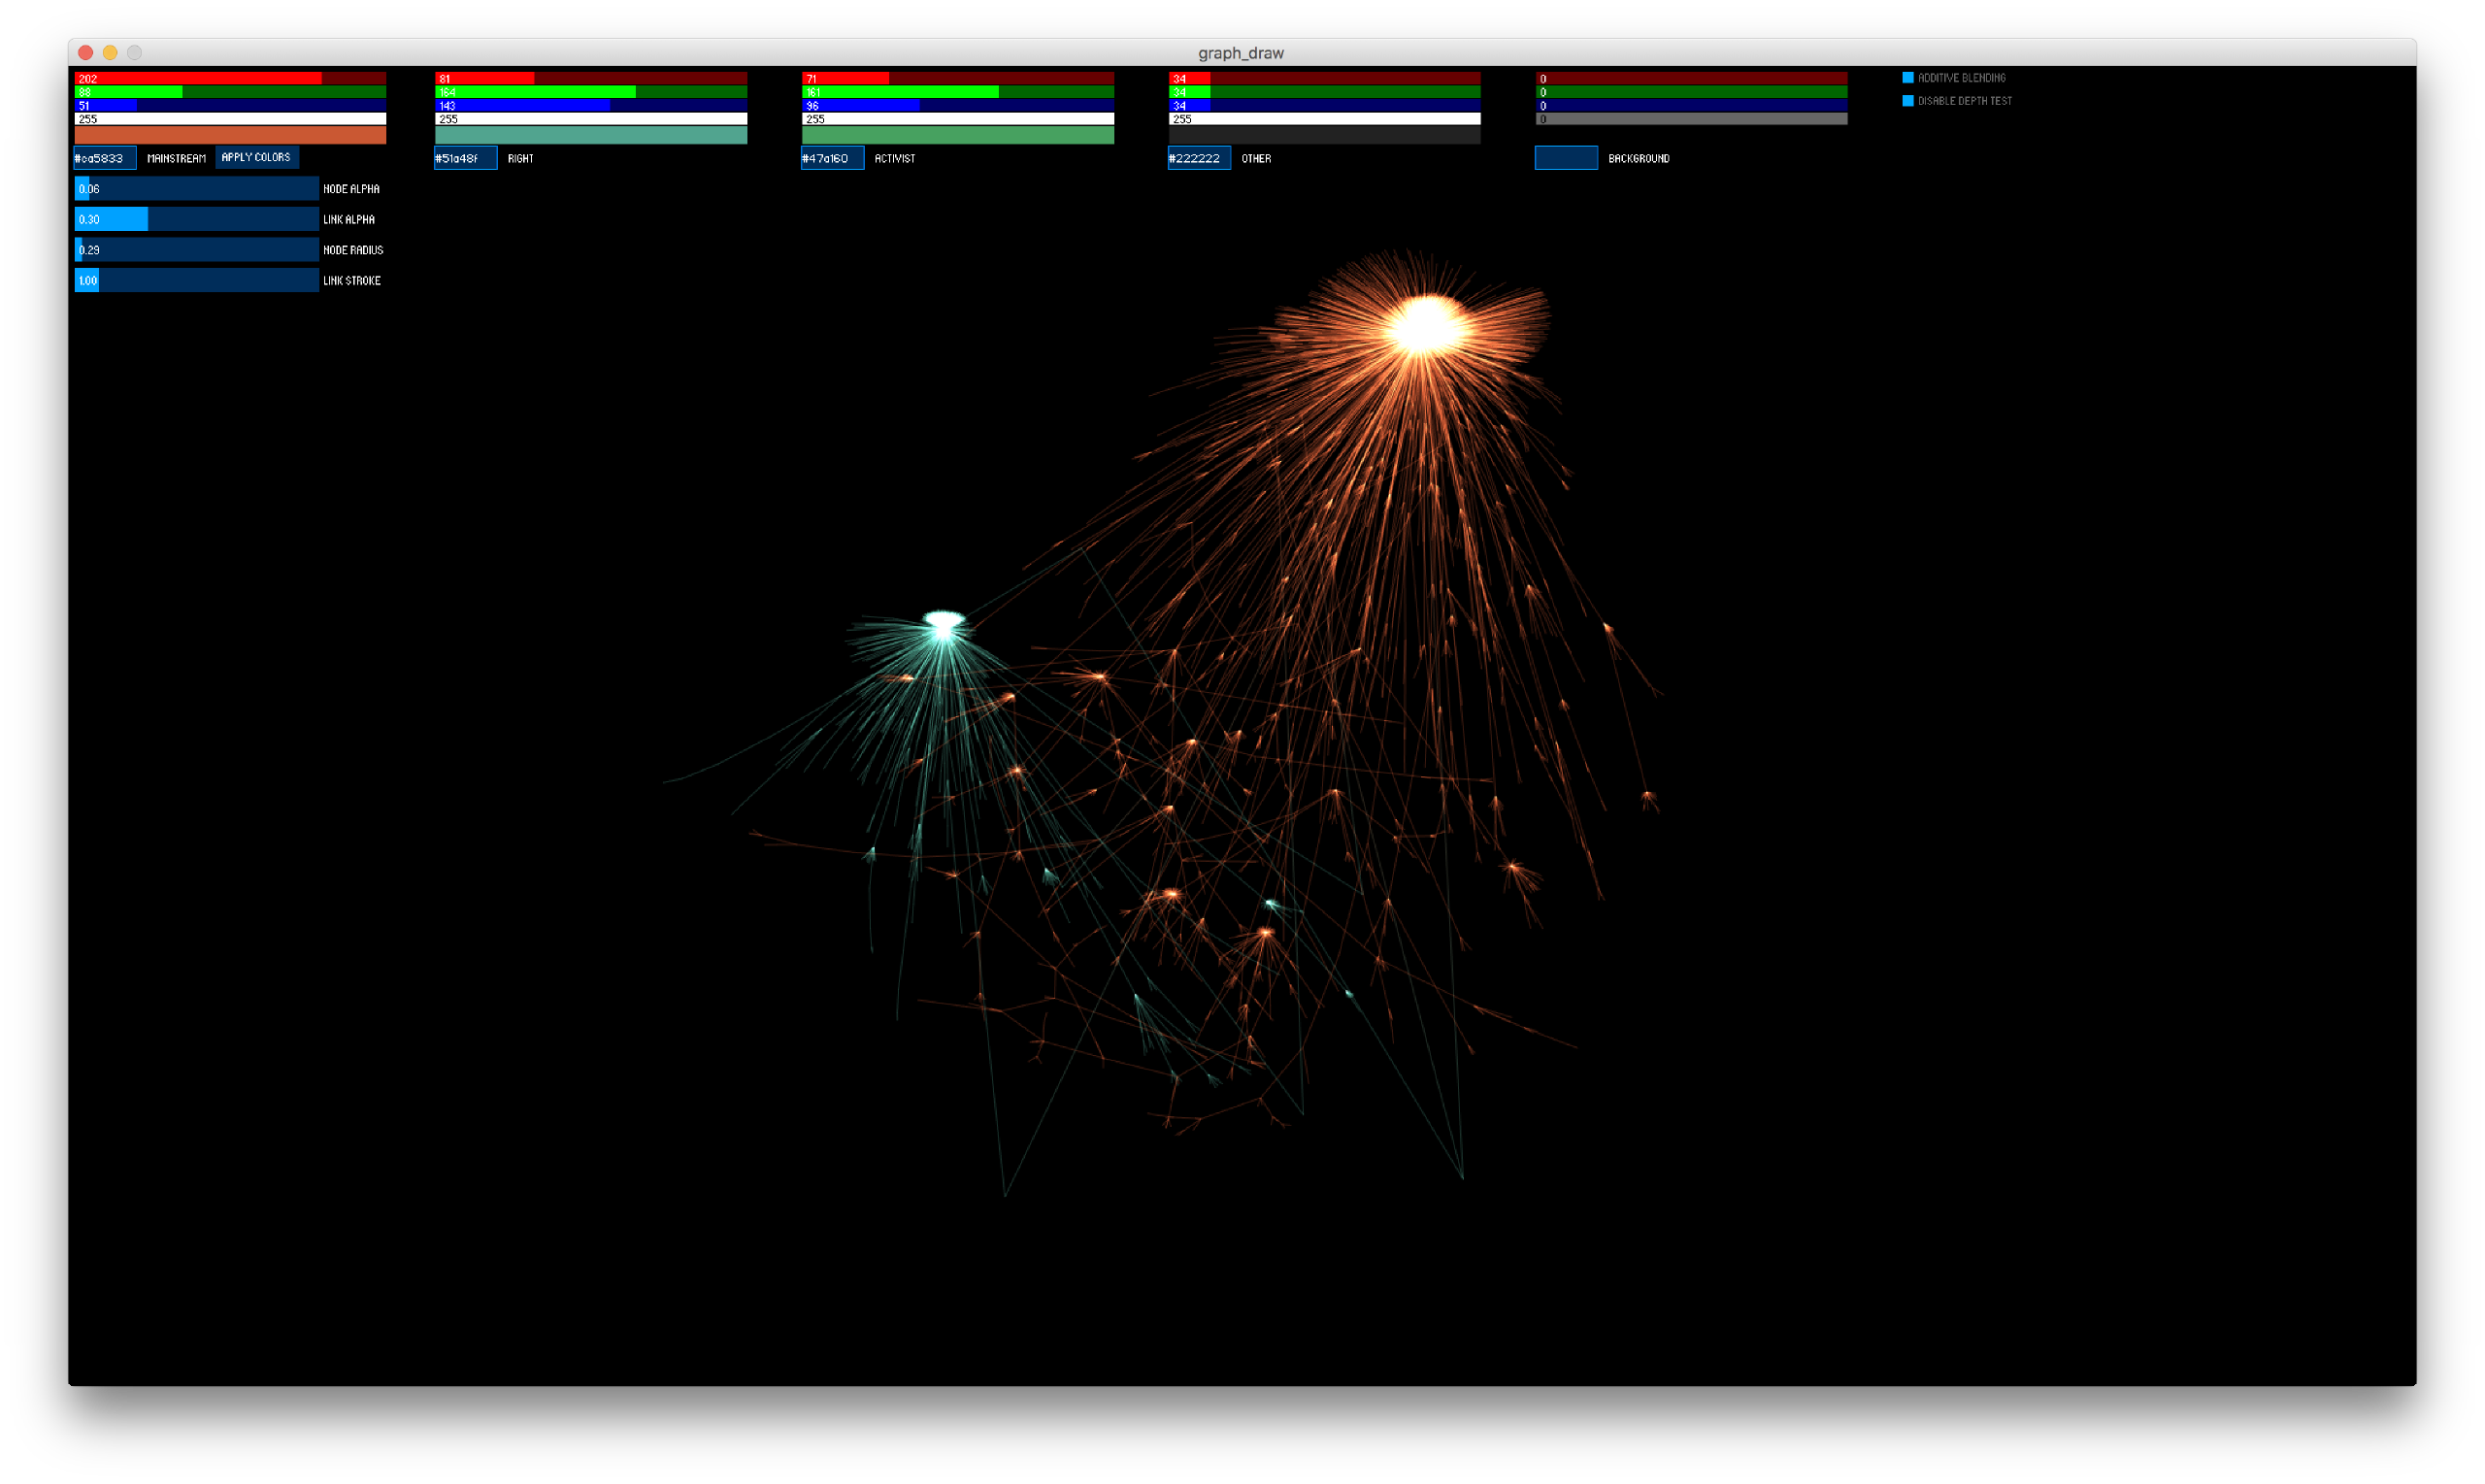
Task: Click the Node Alpha slider
Action: coord(196,189)
